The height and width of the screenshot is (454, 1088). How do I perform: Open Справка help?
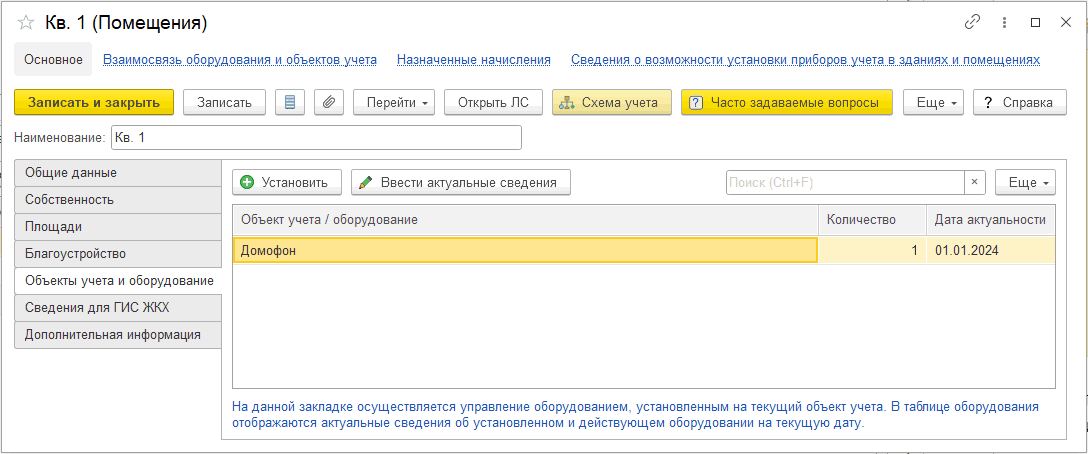pos(1019,102)
